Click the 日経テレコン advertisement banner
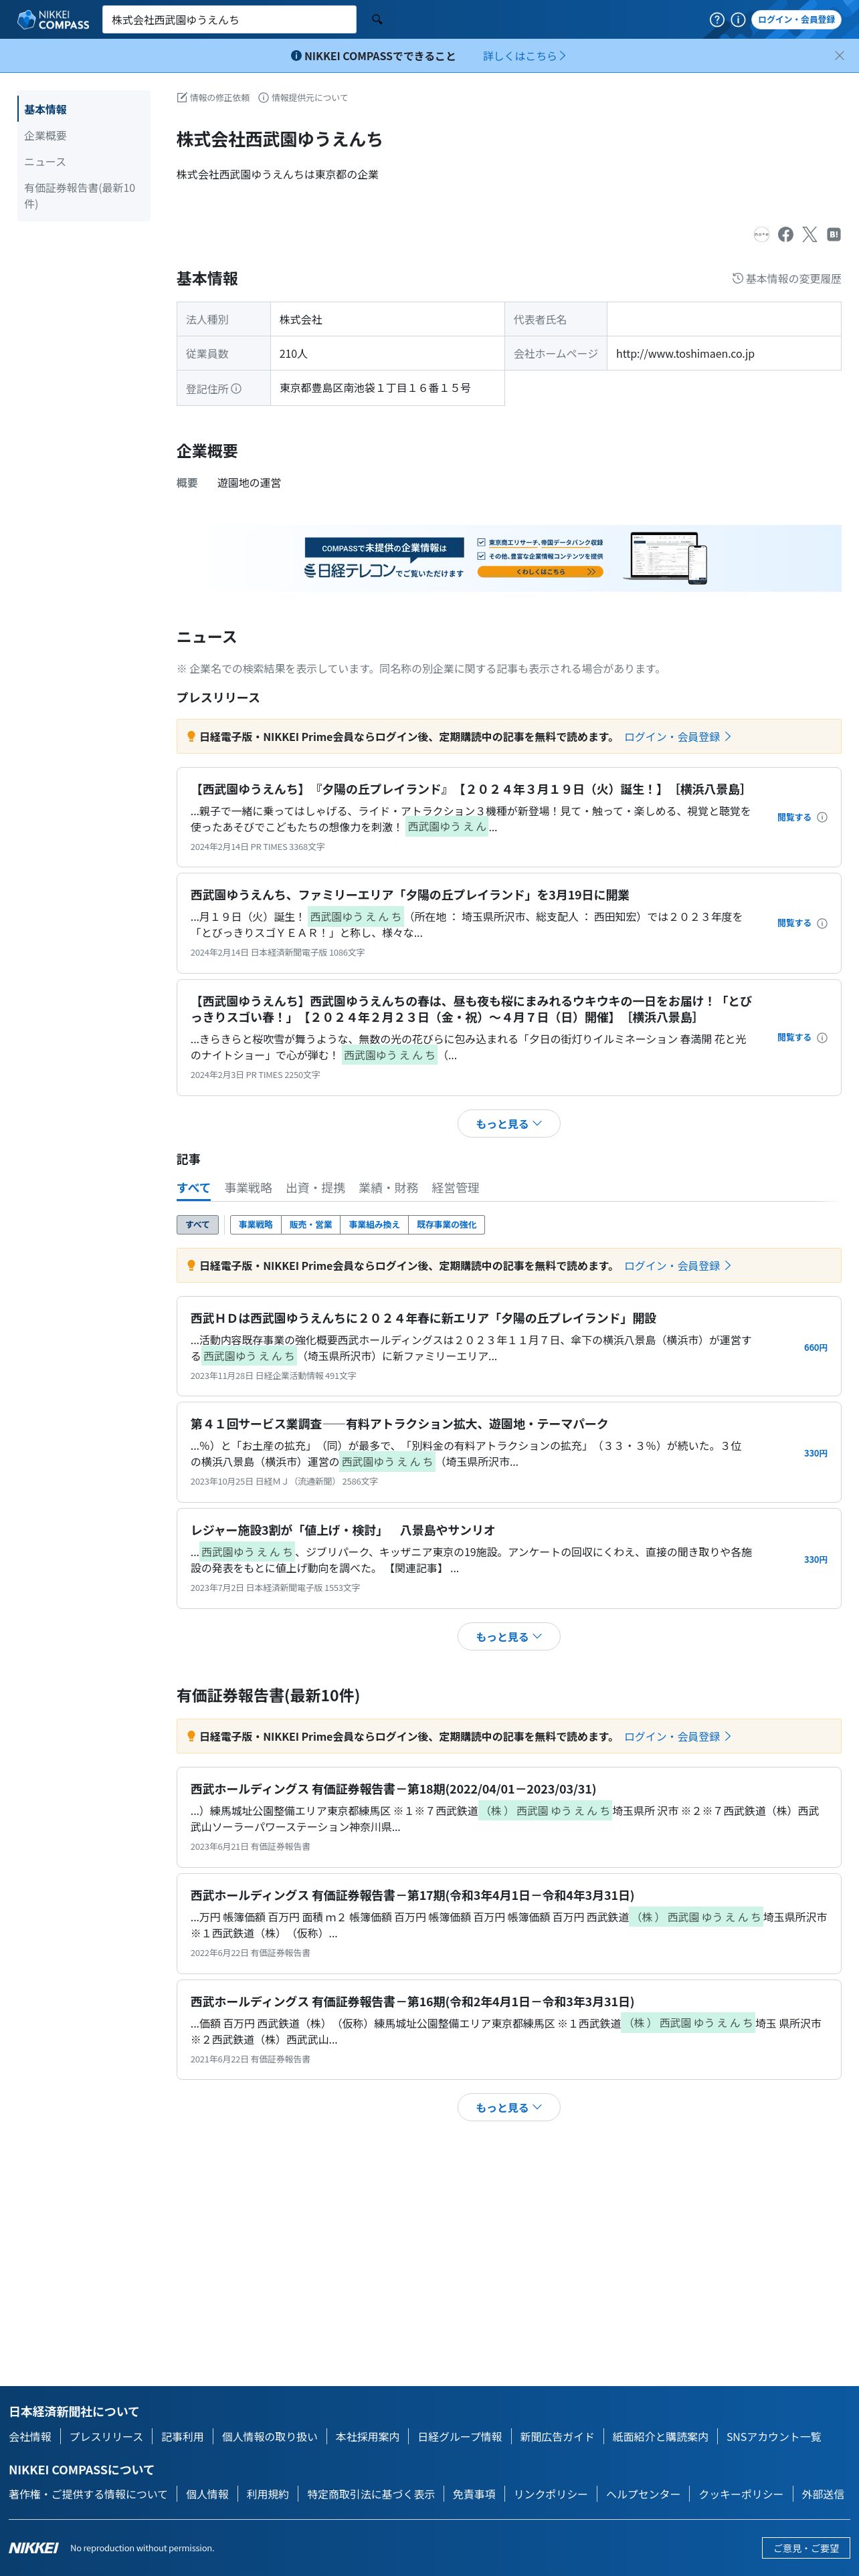859x2576 pixels. coord(509,558)
